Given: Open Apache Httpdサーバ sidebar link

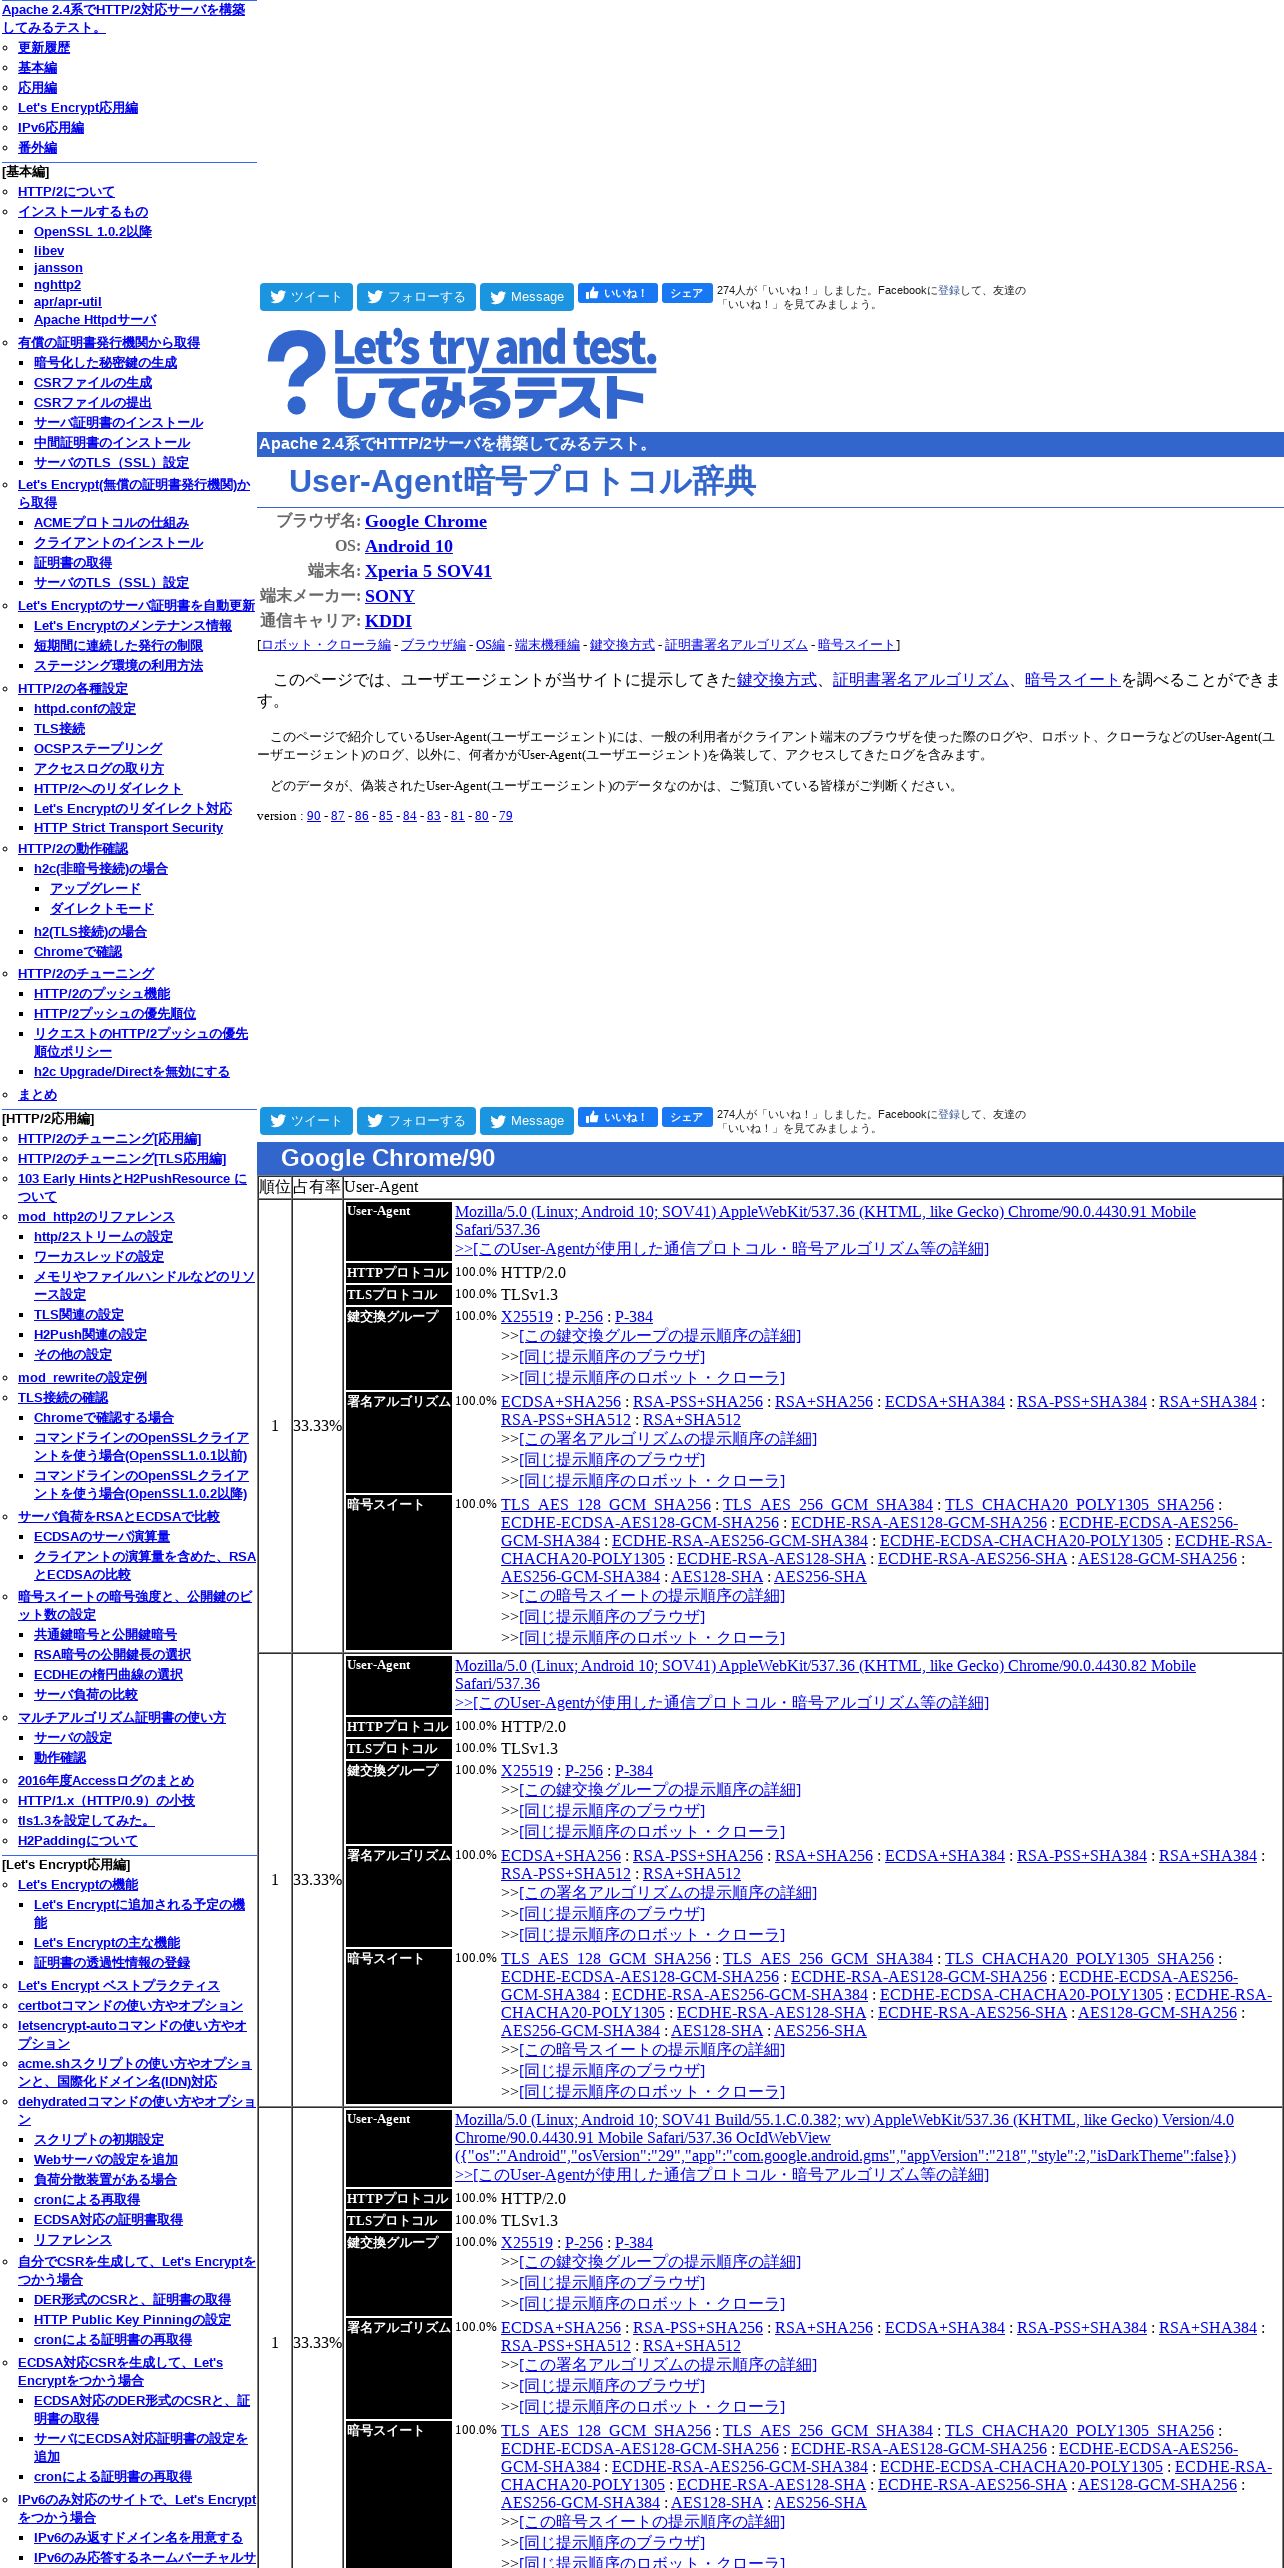Looking at the screenshot, I should click(x=95, y=320).
